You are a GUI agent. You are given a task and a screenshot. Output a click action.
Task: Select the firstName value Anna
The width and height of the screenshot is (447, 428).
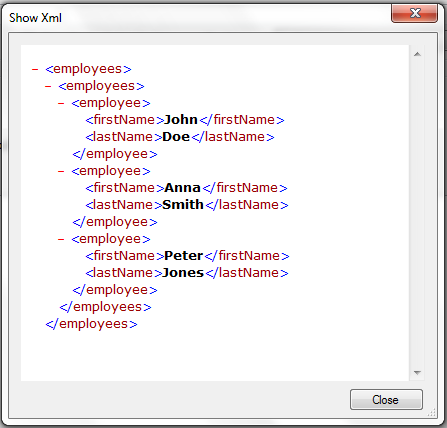point(182,188)
